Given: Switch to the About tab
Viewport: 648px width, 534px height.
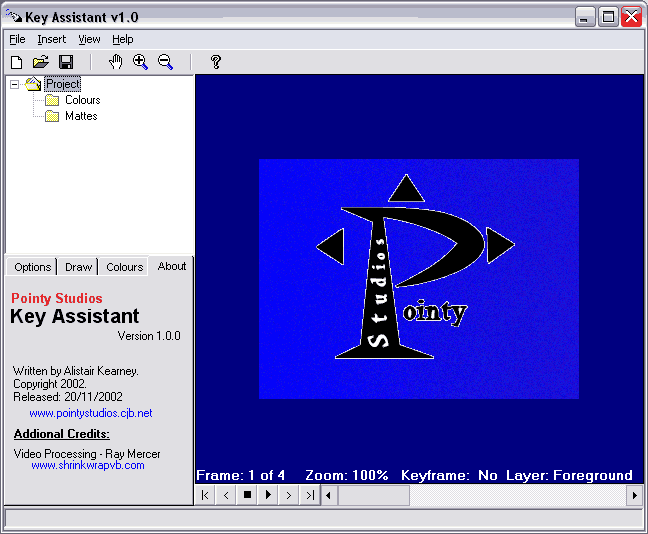Looking at the screenshot, I should tap(172, 266).
